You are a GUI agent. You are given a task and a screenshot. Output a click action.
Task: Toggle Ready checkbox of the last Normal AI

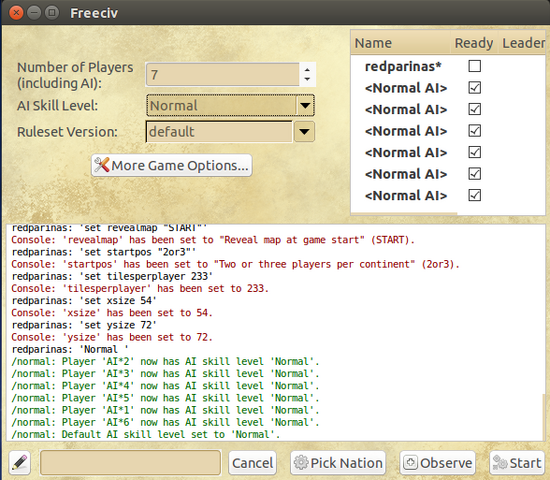[474, 195]
